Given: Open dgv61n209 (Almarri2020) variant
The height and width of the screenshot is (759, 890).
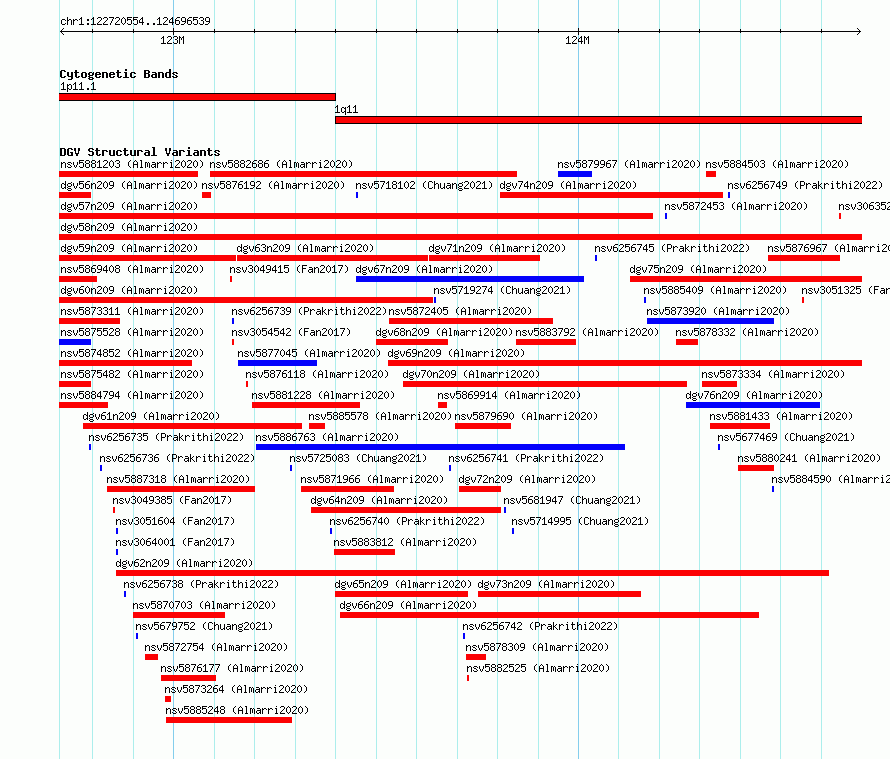Looking at the screenshot, I should point(192,426).
